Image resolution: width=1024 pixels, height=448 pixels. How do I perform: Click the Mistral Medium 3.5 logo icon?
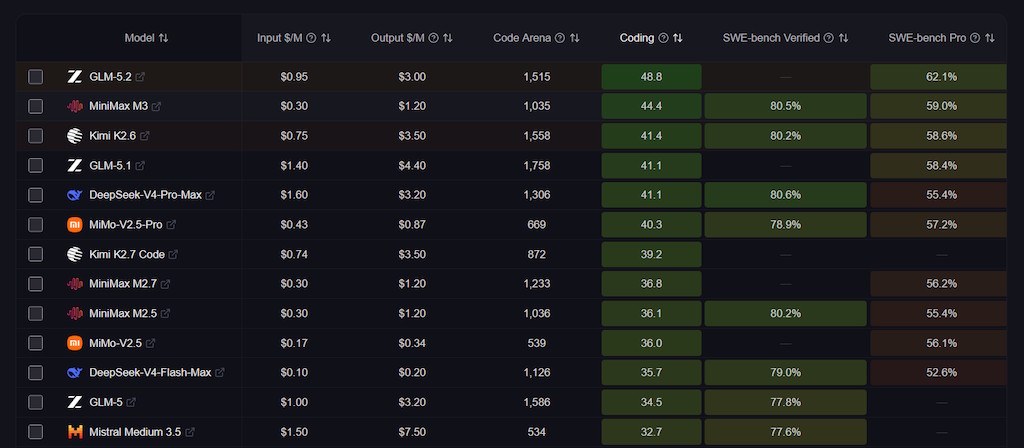tap(75, 432)
